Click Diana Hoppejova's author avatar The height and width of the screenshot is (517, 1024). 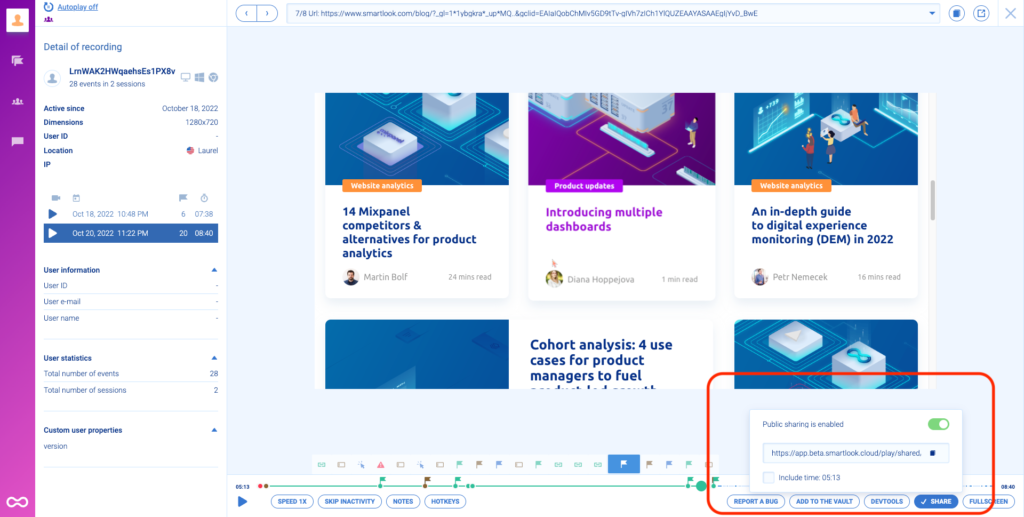[x=554, y=279]
